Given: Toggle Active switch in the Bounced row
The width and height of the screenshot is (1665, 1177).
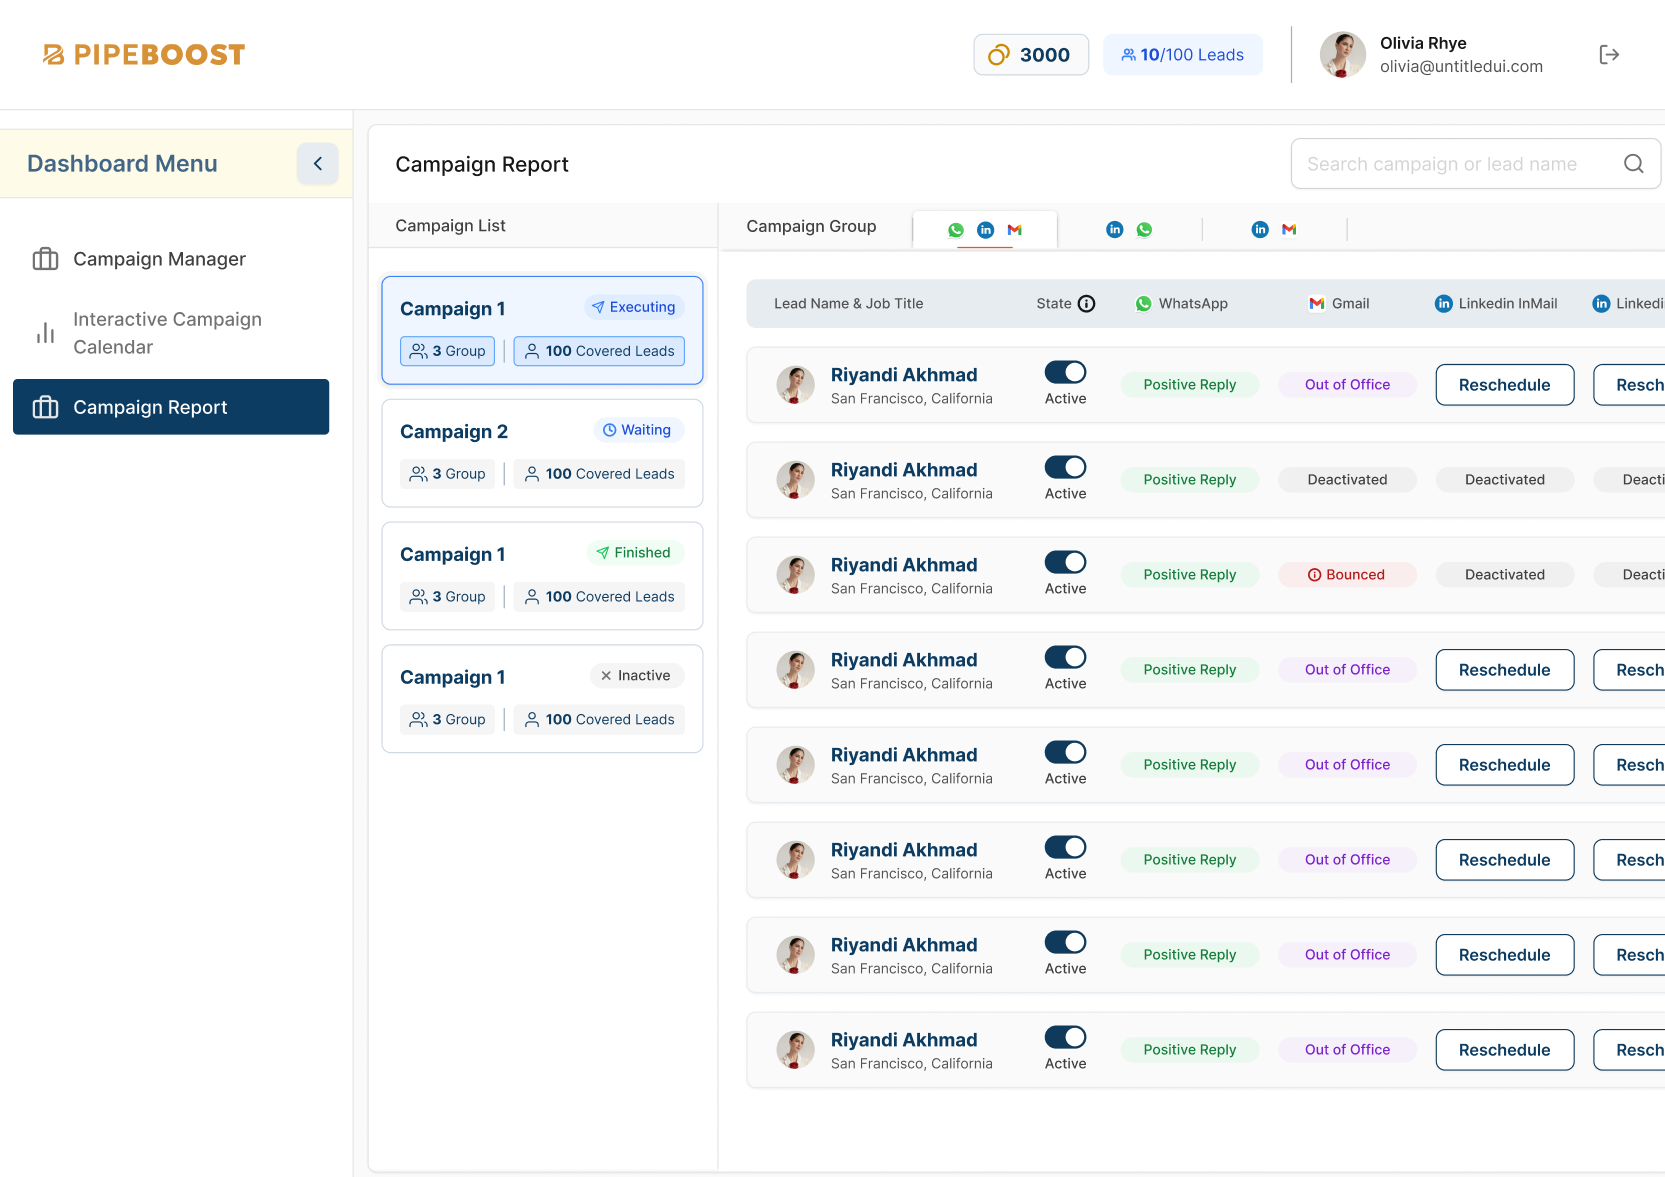Looking at the screenshot, I should [1066, 562].
